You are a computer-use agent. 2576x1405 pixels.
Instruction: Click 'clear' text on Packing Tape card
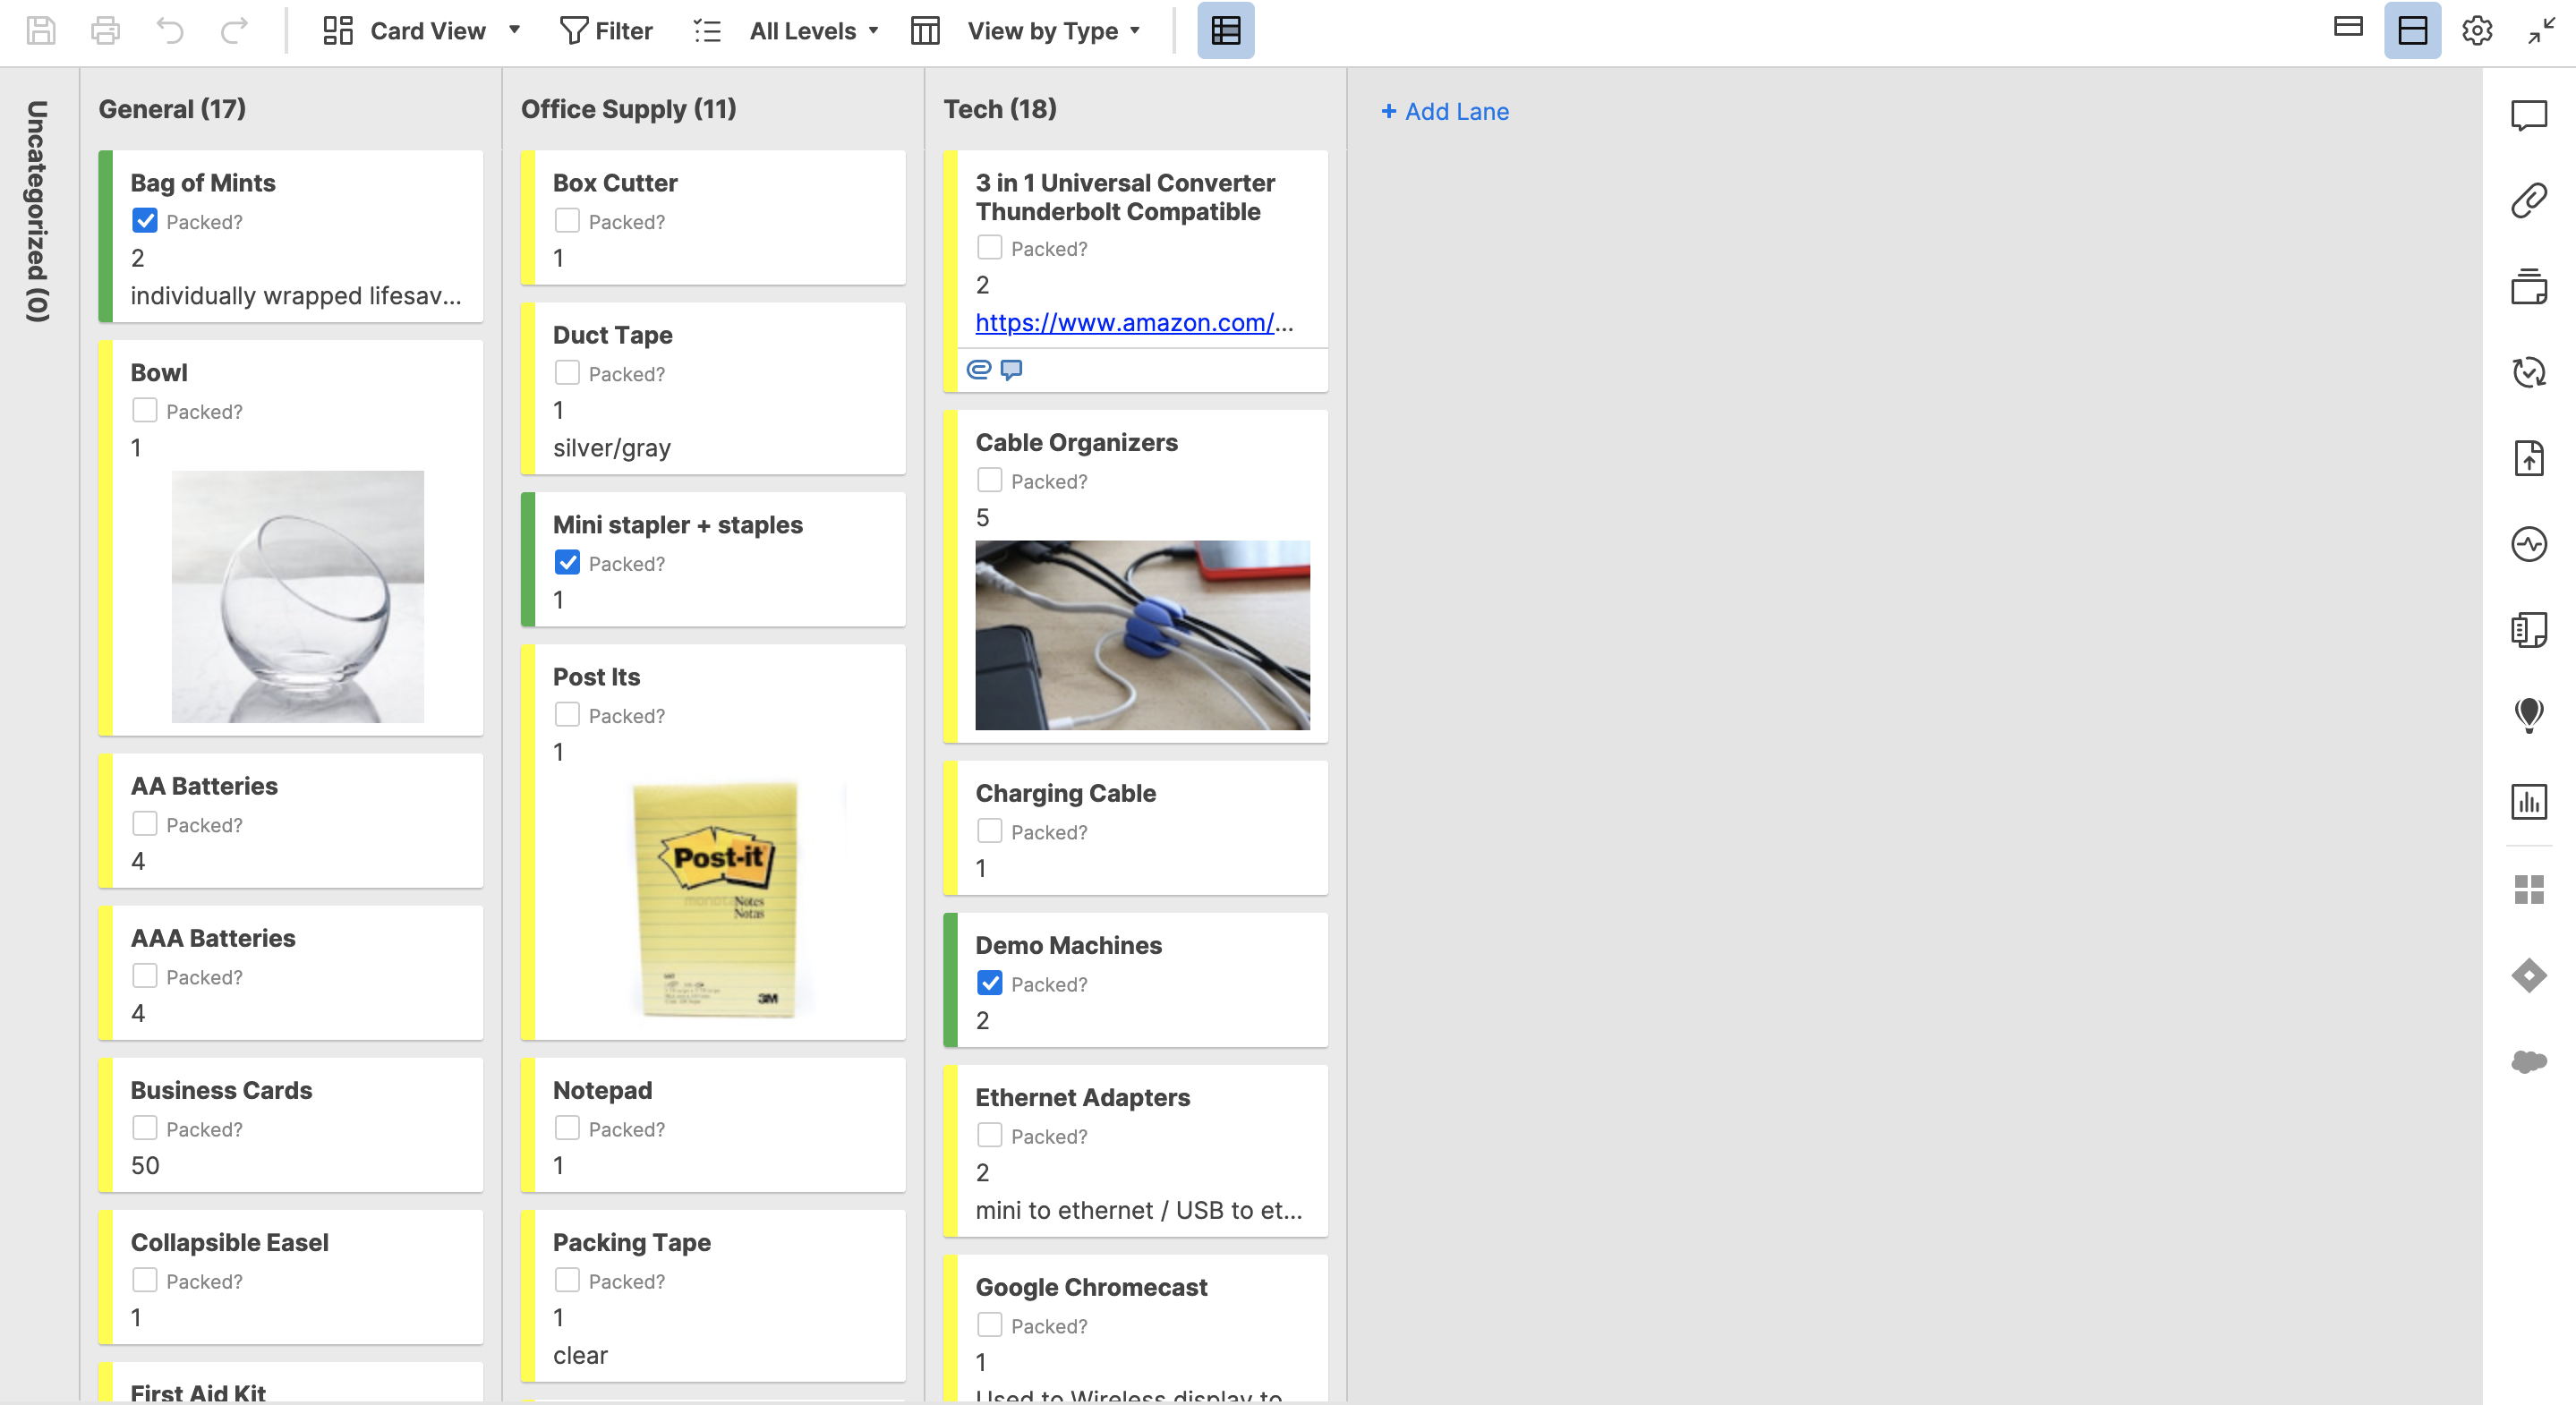coord(580,1355)
